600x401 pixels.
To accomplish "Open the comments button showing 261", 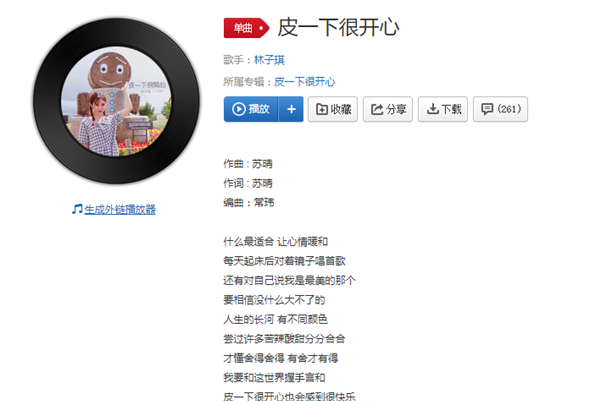I will pyautogui.click(x=501, y=109).
